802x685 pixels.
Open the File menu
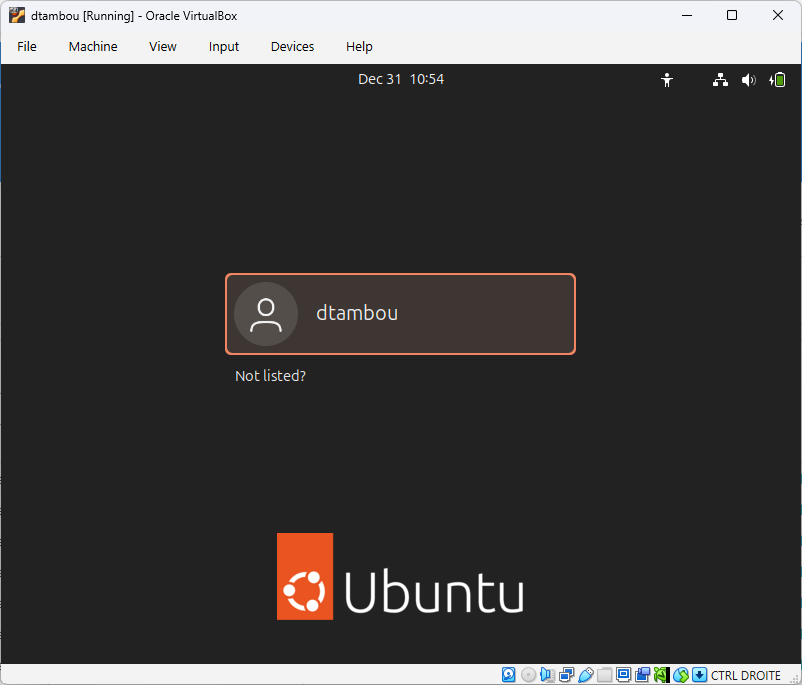point(27,47)
